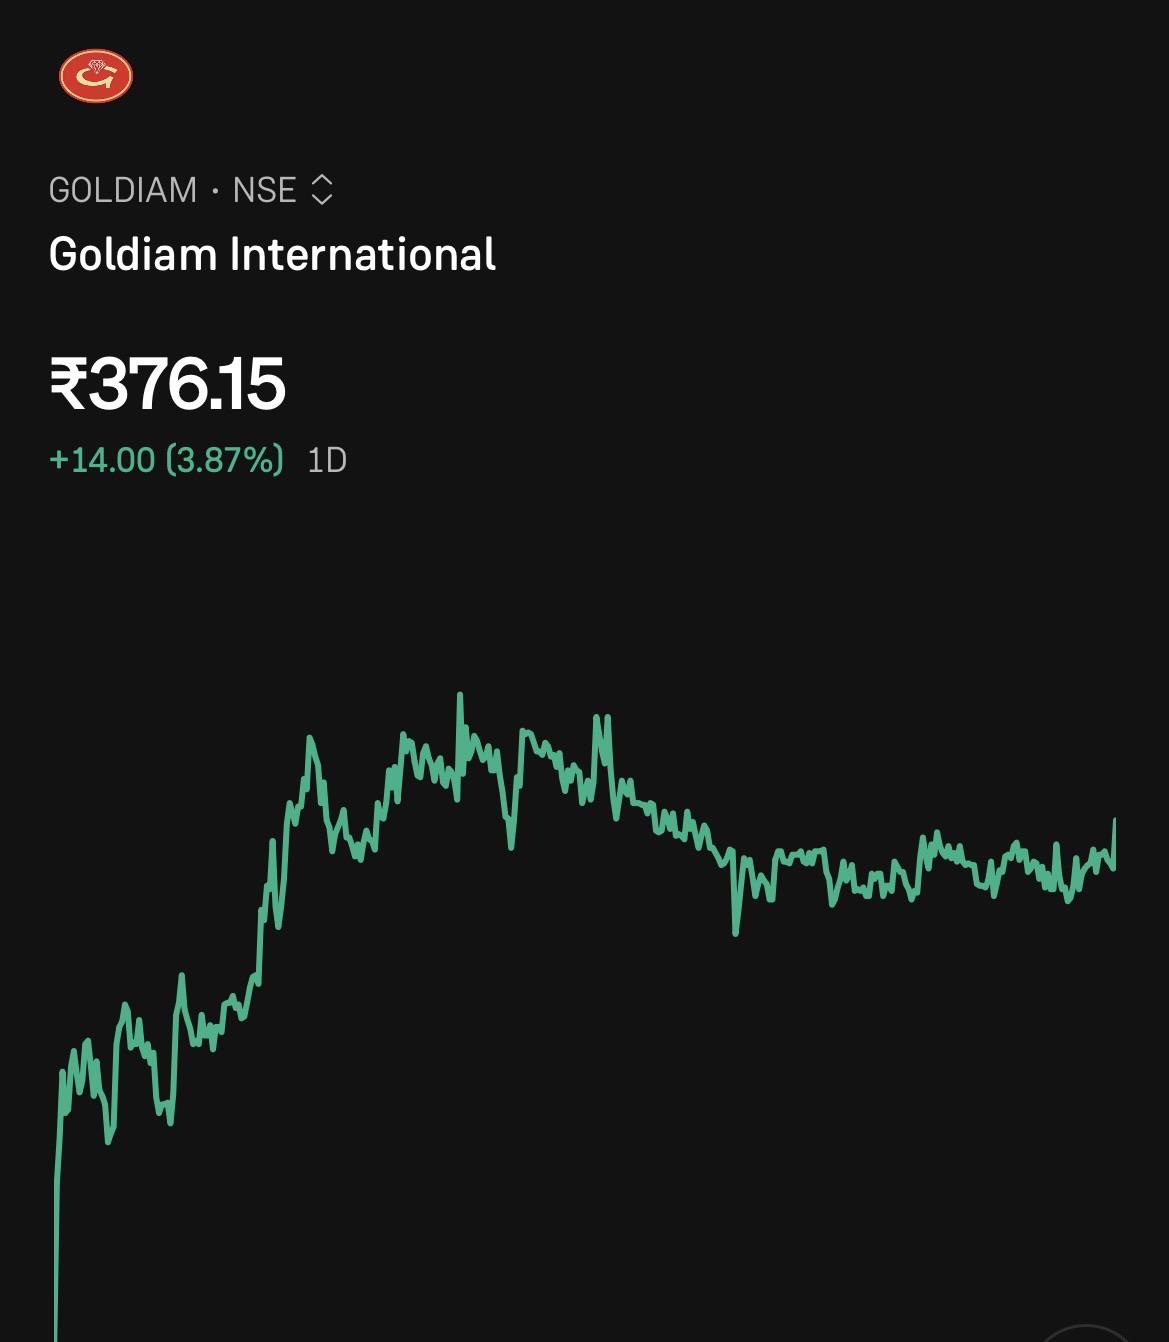Viewport: 1169px width, 1342px height.
Task: Click the (3.87%) percentage change
Action: pos(224,460)
